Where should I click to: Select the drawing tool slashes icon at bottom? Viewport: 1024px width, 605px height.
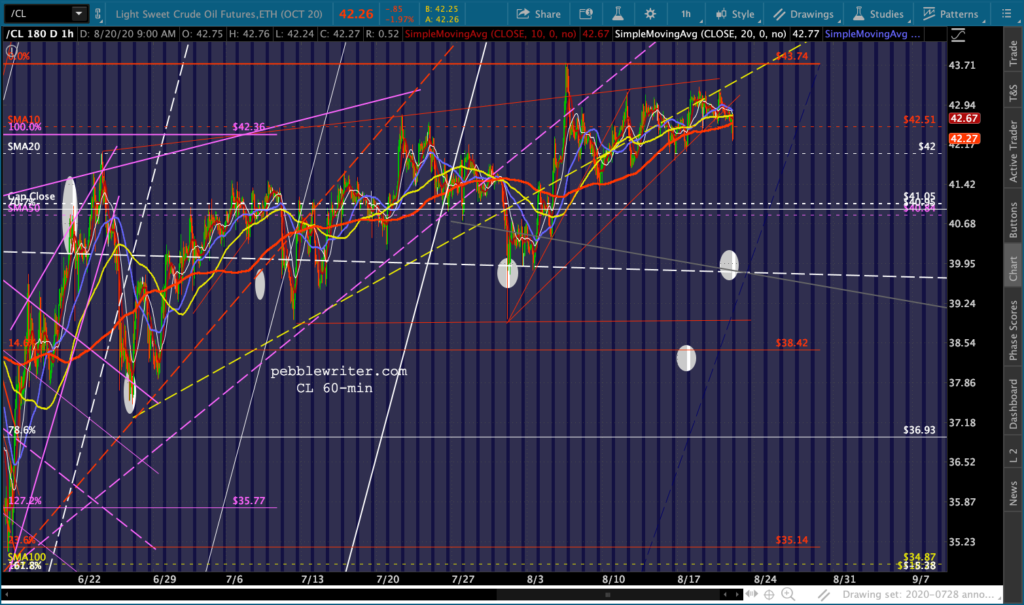(824, 595)
